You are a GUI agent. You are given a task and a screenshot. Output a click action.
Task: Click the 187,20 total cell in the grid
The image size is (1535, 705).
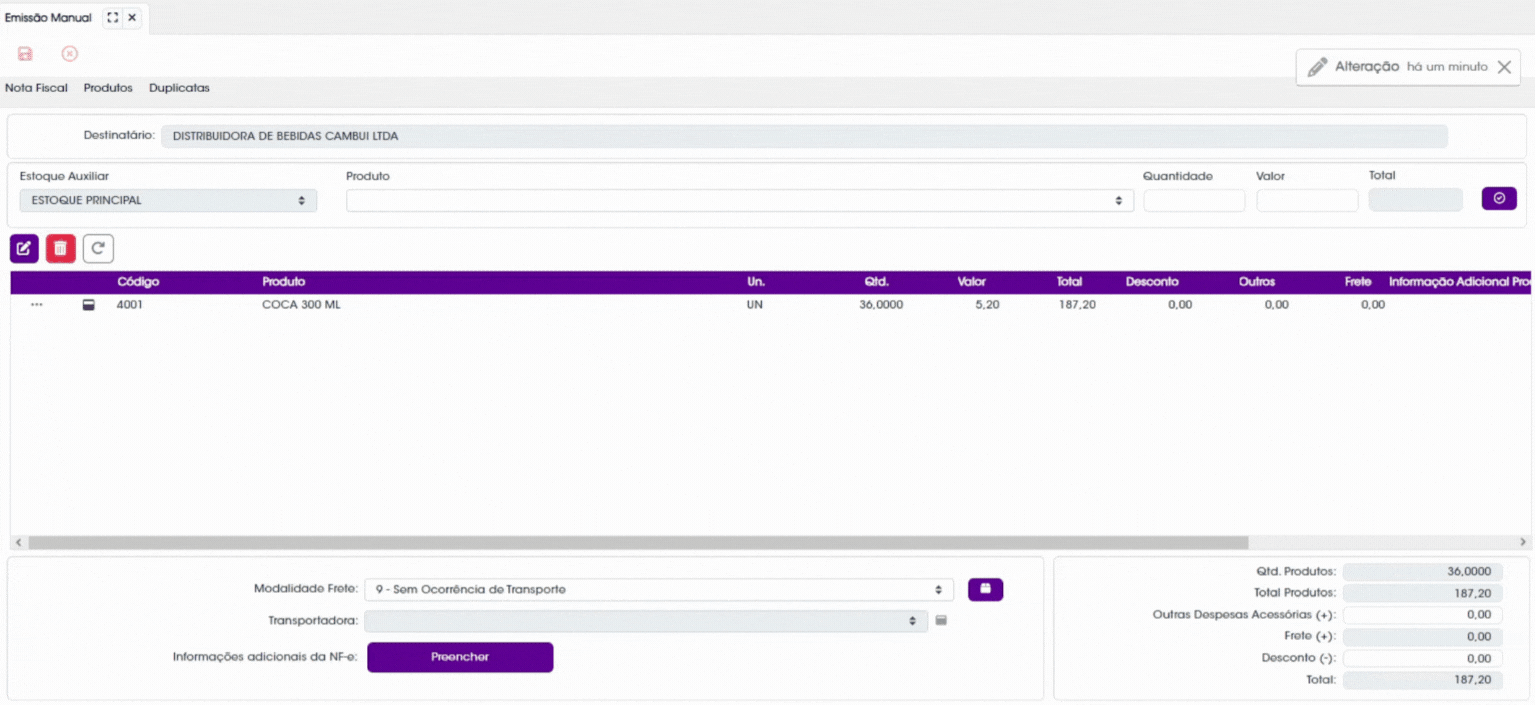coord(1077,305)
